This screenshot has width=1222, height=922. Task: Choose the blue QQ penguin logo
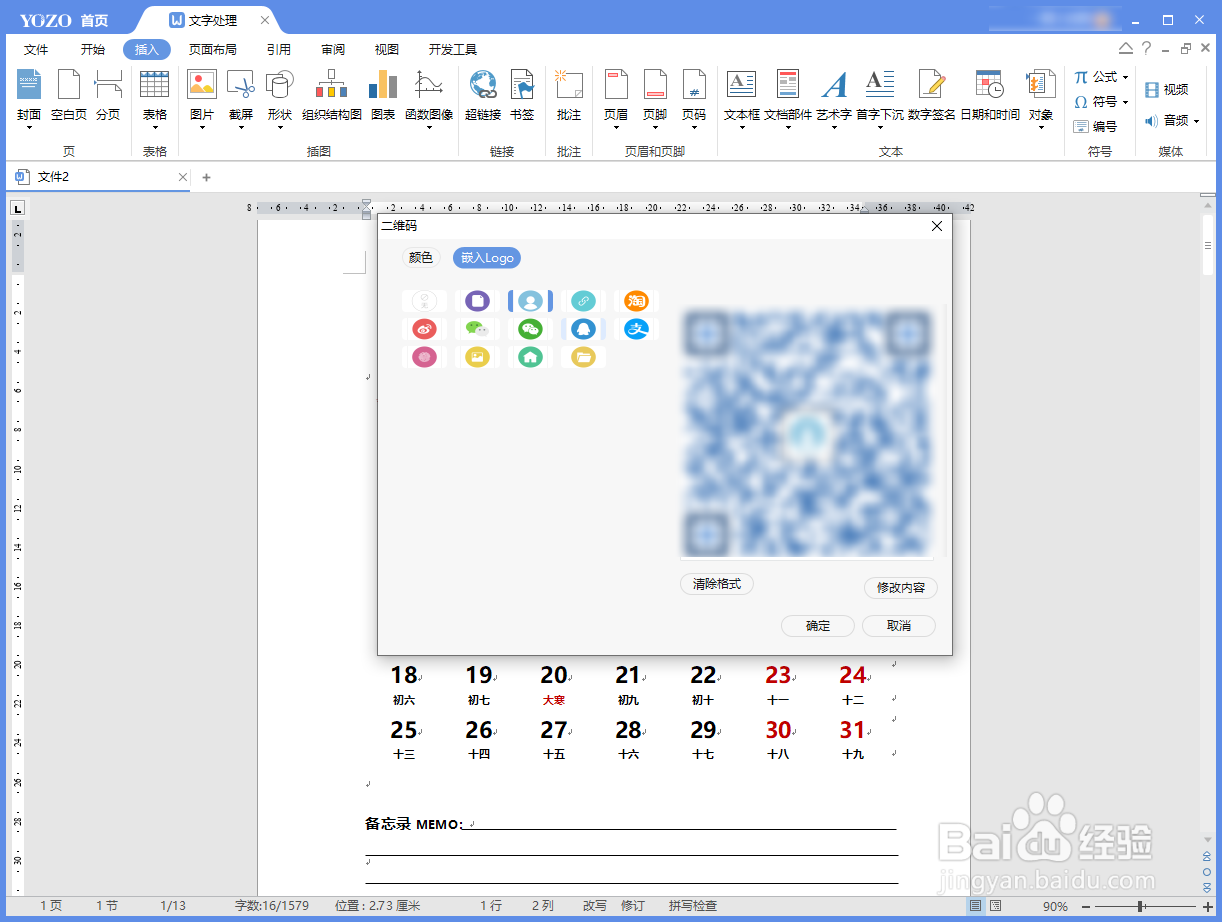point(583,329)
